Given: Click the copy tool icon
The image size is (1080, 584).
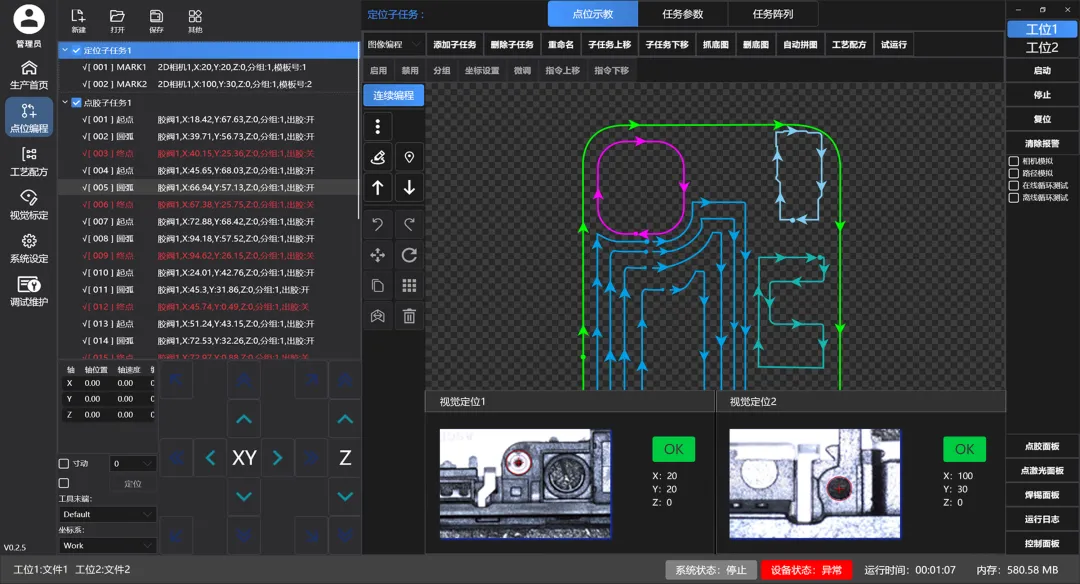Looking at the screenshot, I should [377, 285].
